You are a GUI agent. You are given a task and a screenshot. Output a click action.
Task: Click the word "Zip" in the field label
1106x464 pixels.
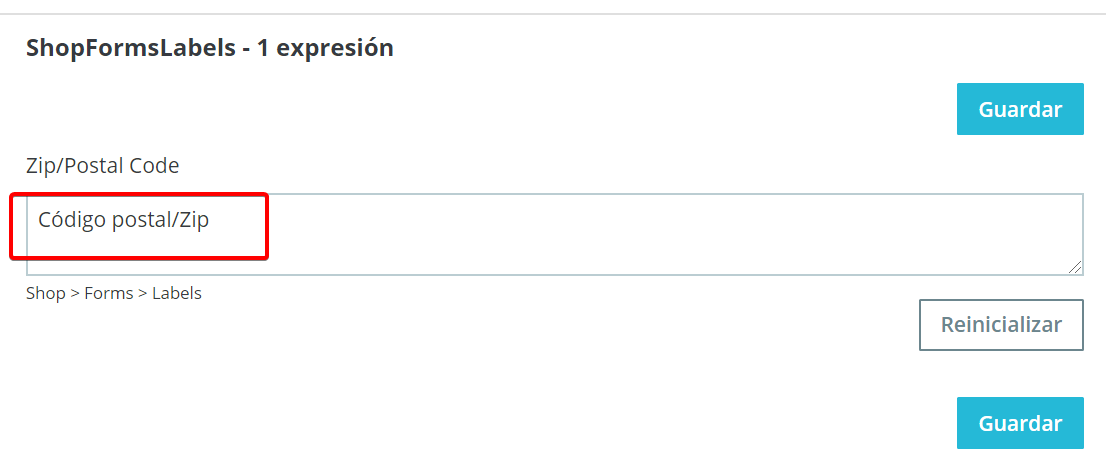click(41, 166)
